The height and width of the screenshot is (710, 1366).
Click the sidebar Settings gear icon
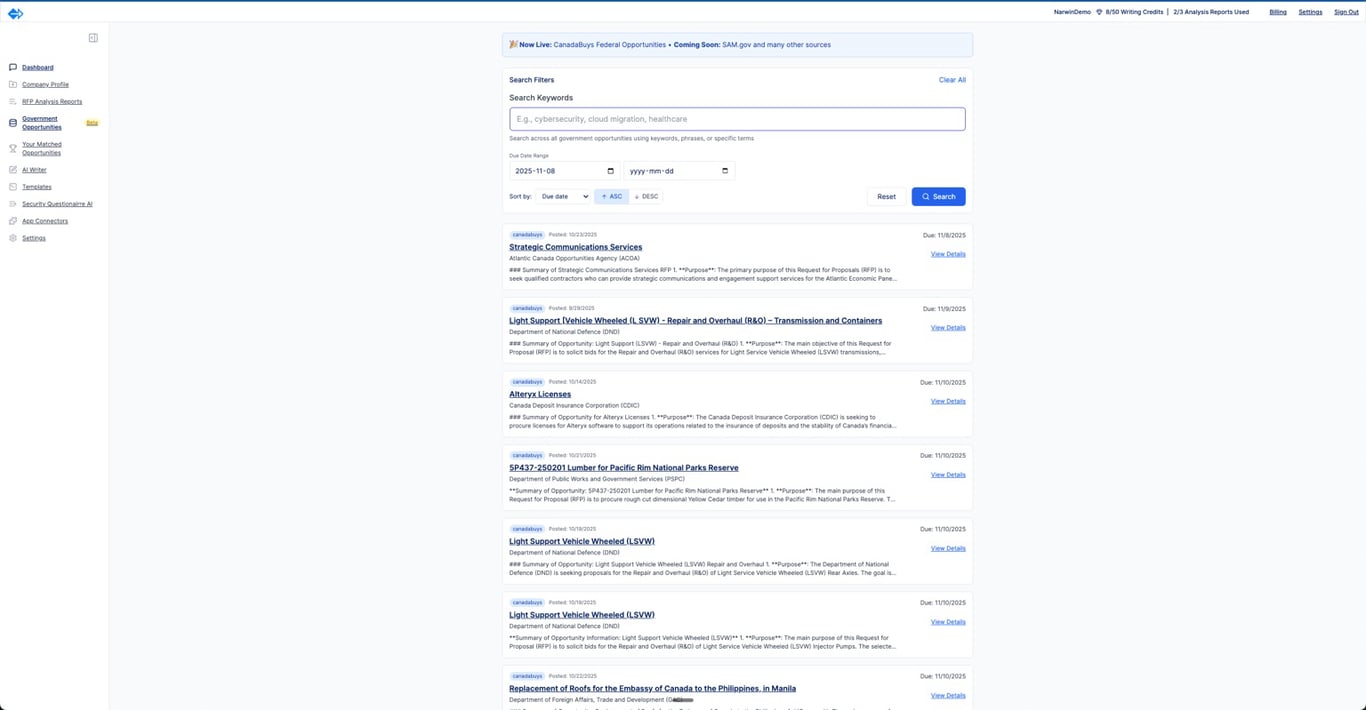coord(13,238)
